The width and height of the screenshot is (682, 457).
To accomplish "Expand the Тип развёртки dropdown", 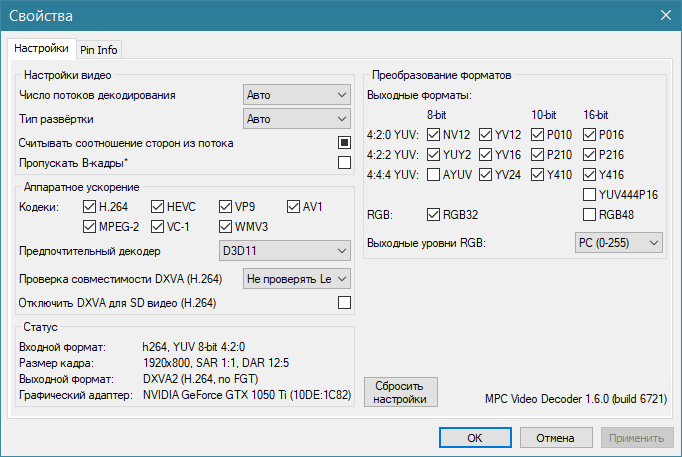I will pos(296,119).
